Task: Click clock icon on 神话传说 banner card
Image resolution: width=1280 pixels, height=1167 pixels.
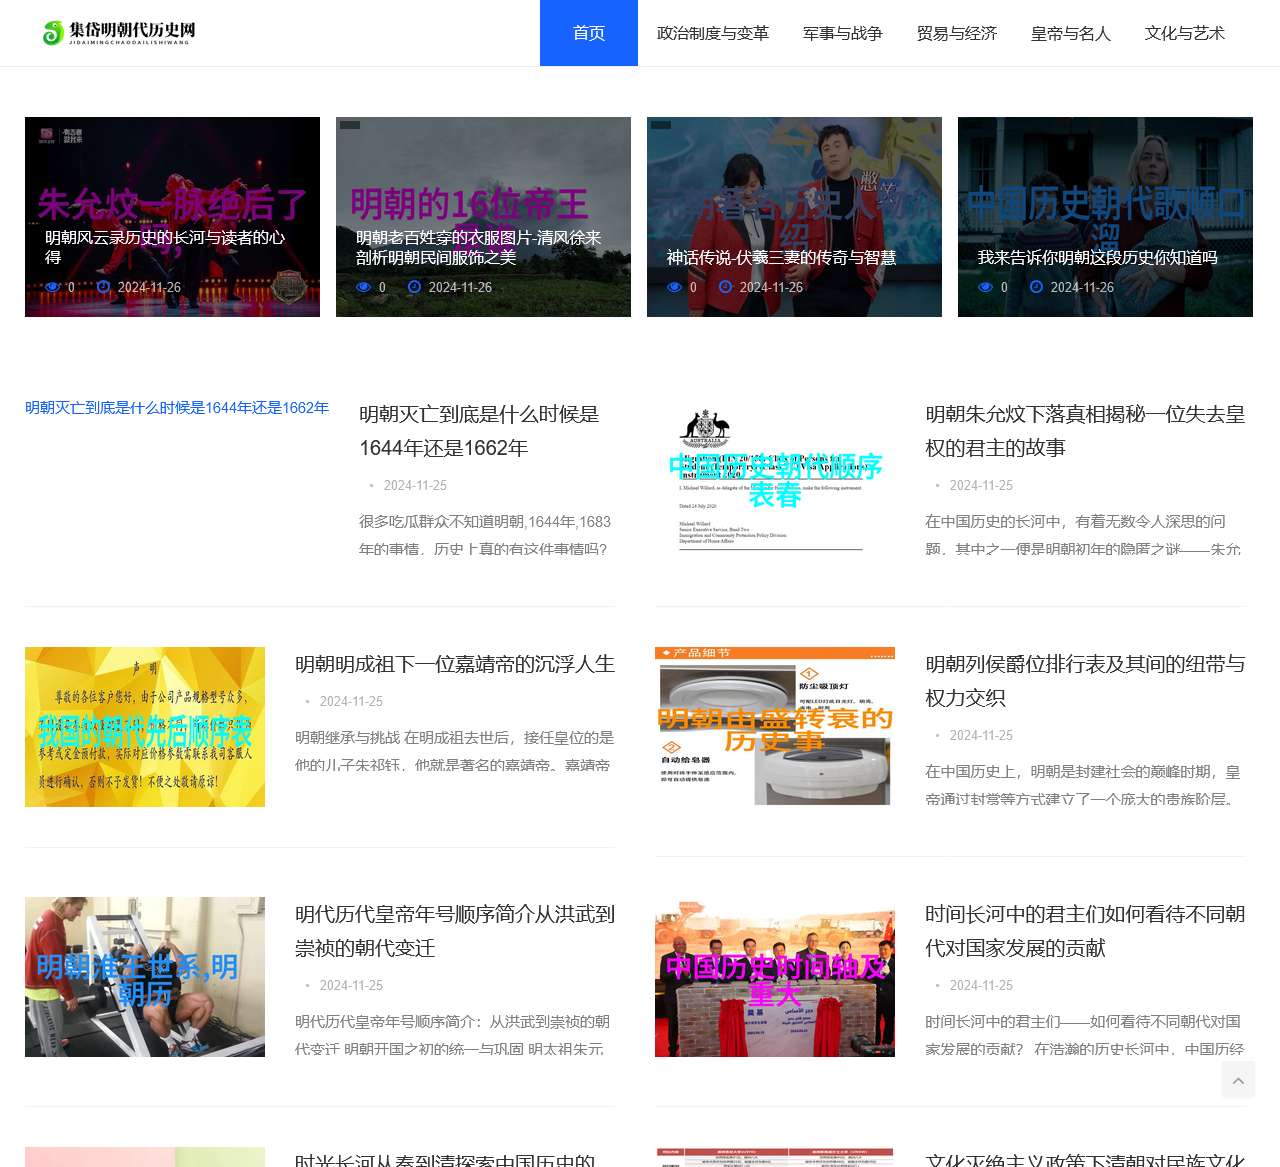Action: pyautogui.click(x=725, y=287)
